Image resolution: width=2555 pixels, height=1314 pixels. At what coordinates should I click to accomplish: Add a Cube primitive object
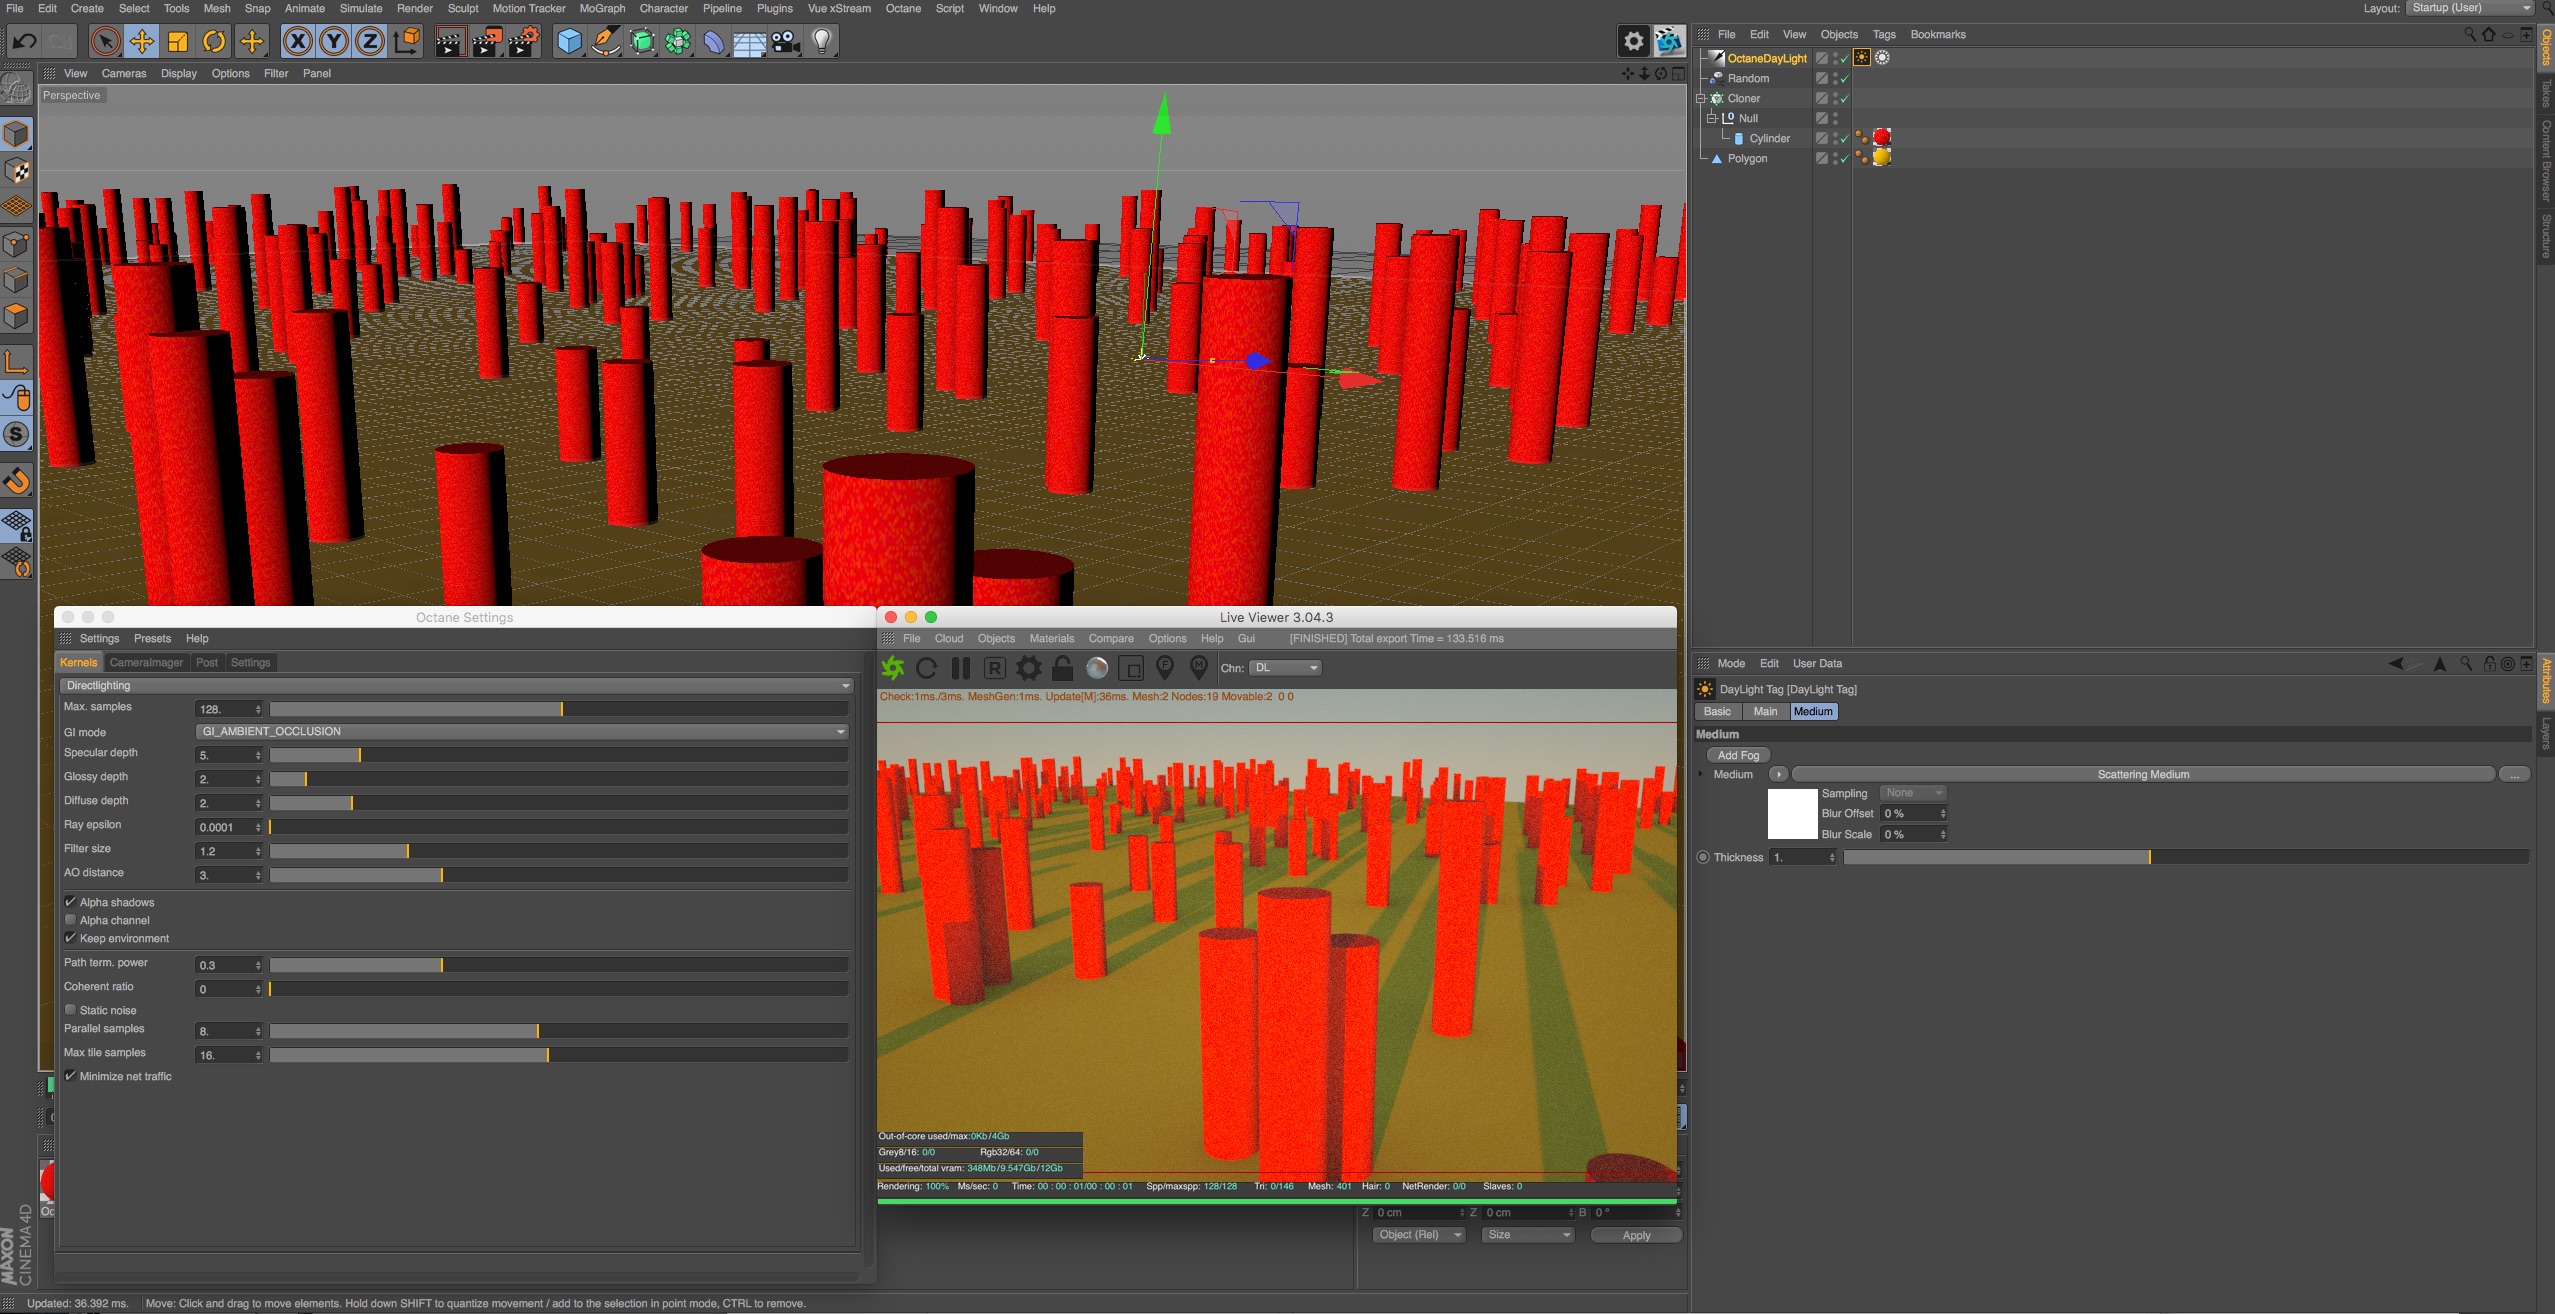coord(569,41)
